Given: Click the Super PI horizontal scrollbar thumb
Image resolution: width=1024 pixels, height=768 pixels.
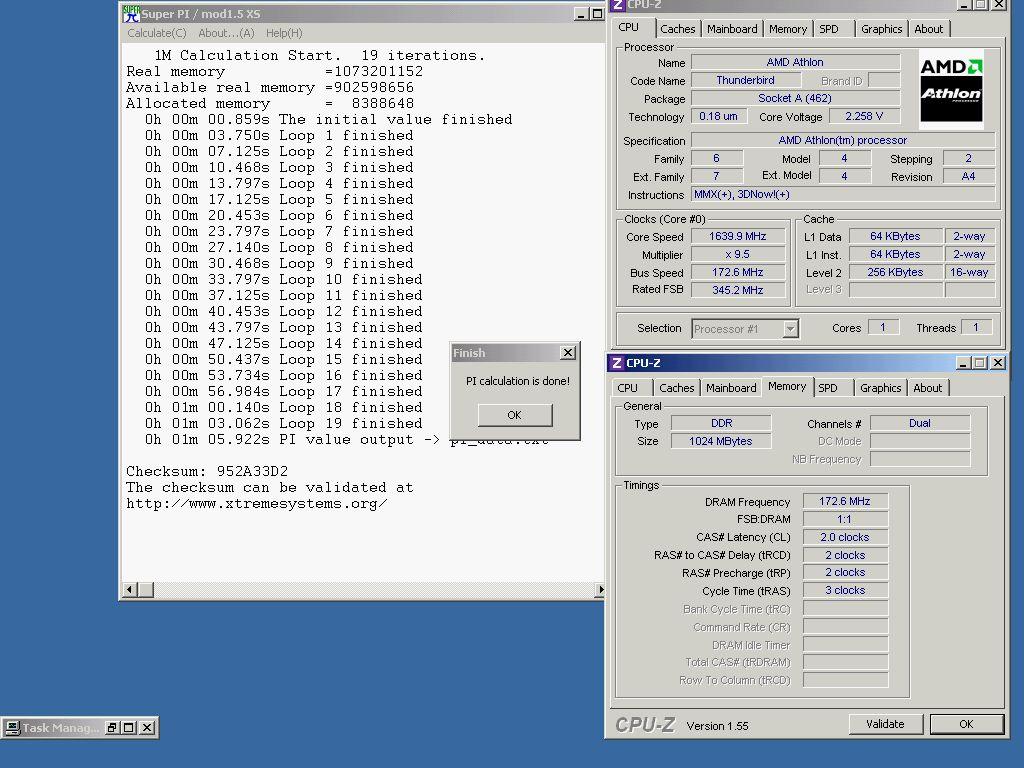Looking at the screenshot, I should [146, 590].
